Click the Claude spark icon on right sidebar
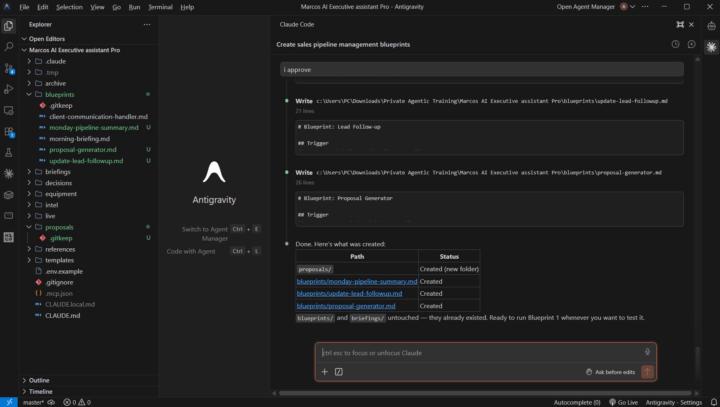This screenshot has width=720, height=407. pos(711,47)
